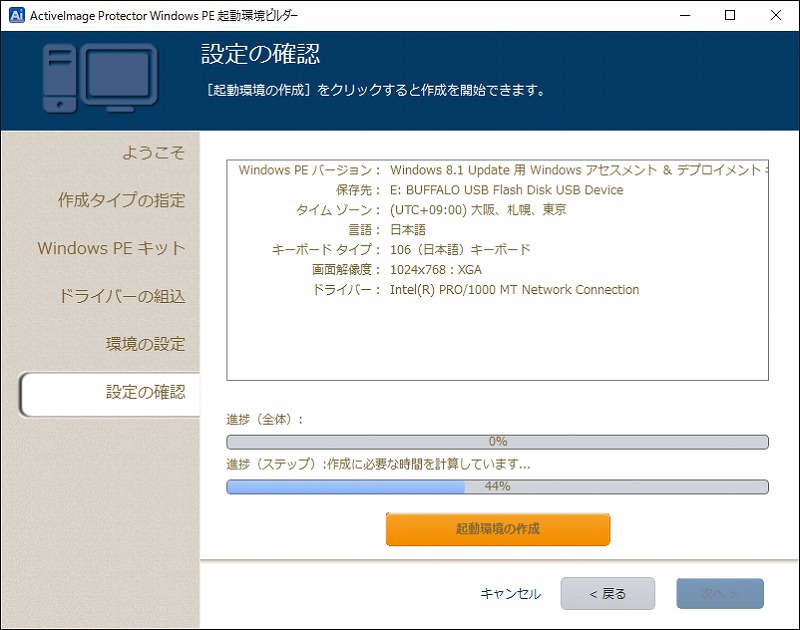Click the 進捗（ステップ）status message
This screenshot has width=800, height=630.
(x=378, y=464)
